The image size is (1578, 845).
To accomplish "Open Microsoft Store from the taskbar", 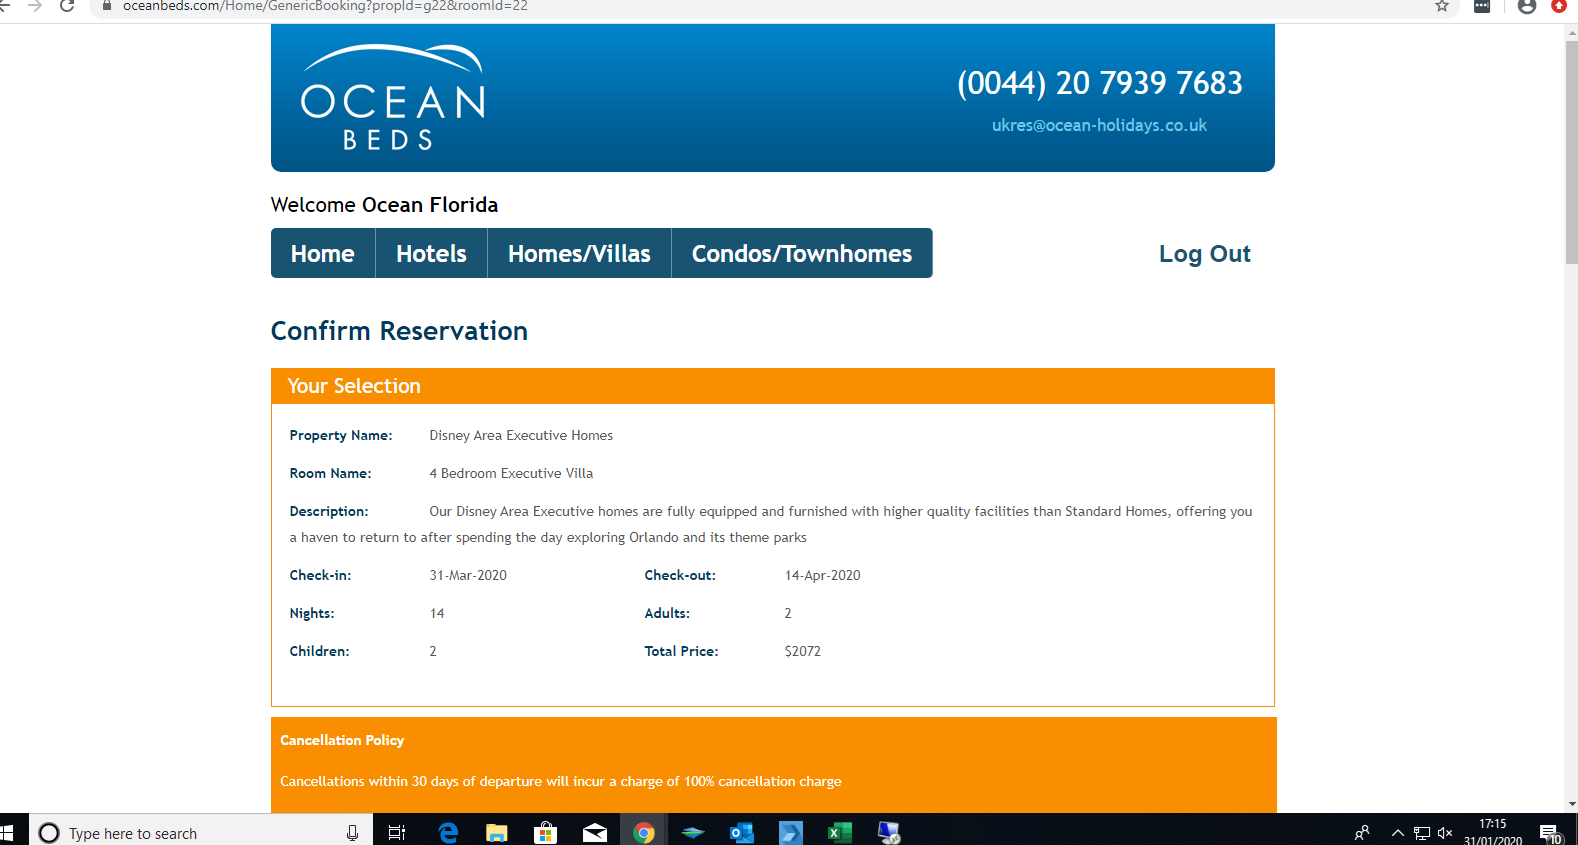I will click(546, 833).
